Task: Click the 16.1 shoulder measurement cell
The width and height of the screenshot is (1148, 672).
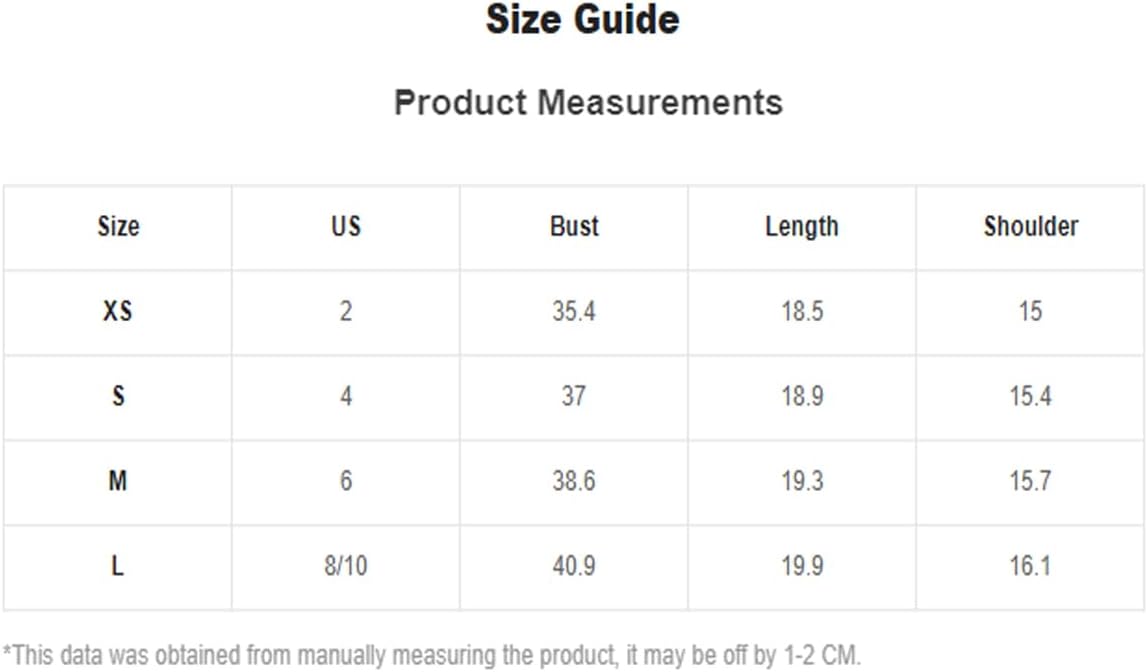Action: pyautogui.click(x=1031, y=566)
